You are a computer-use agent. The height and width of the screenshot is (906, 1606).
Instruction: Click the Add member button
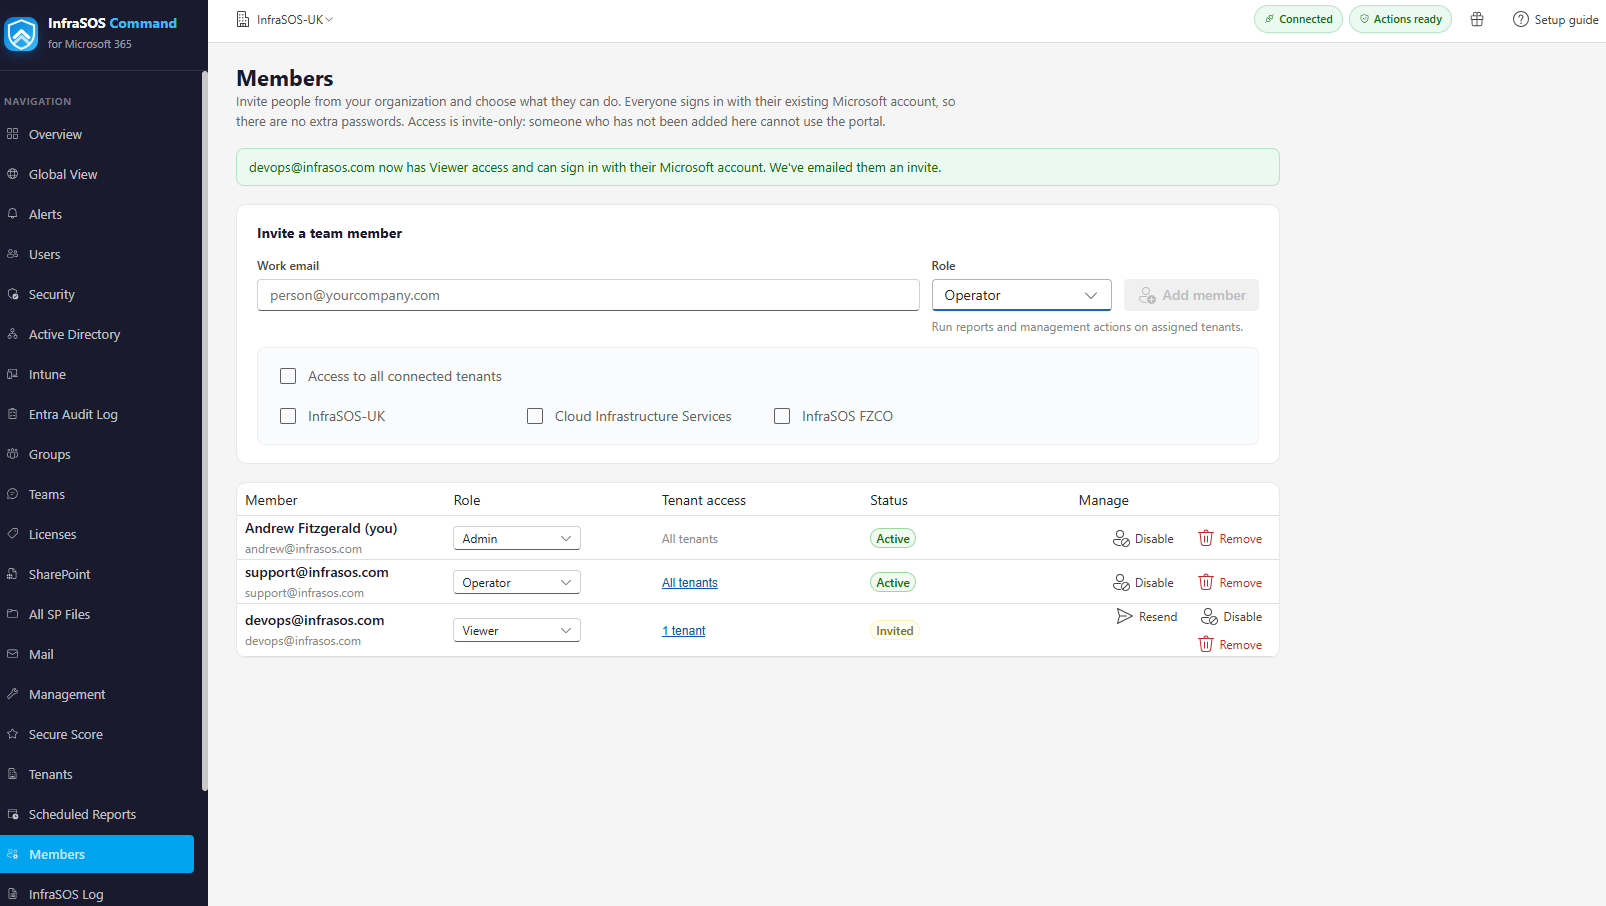[x=1191, y=295]
